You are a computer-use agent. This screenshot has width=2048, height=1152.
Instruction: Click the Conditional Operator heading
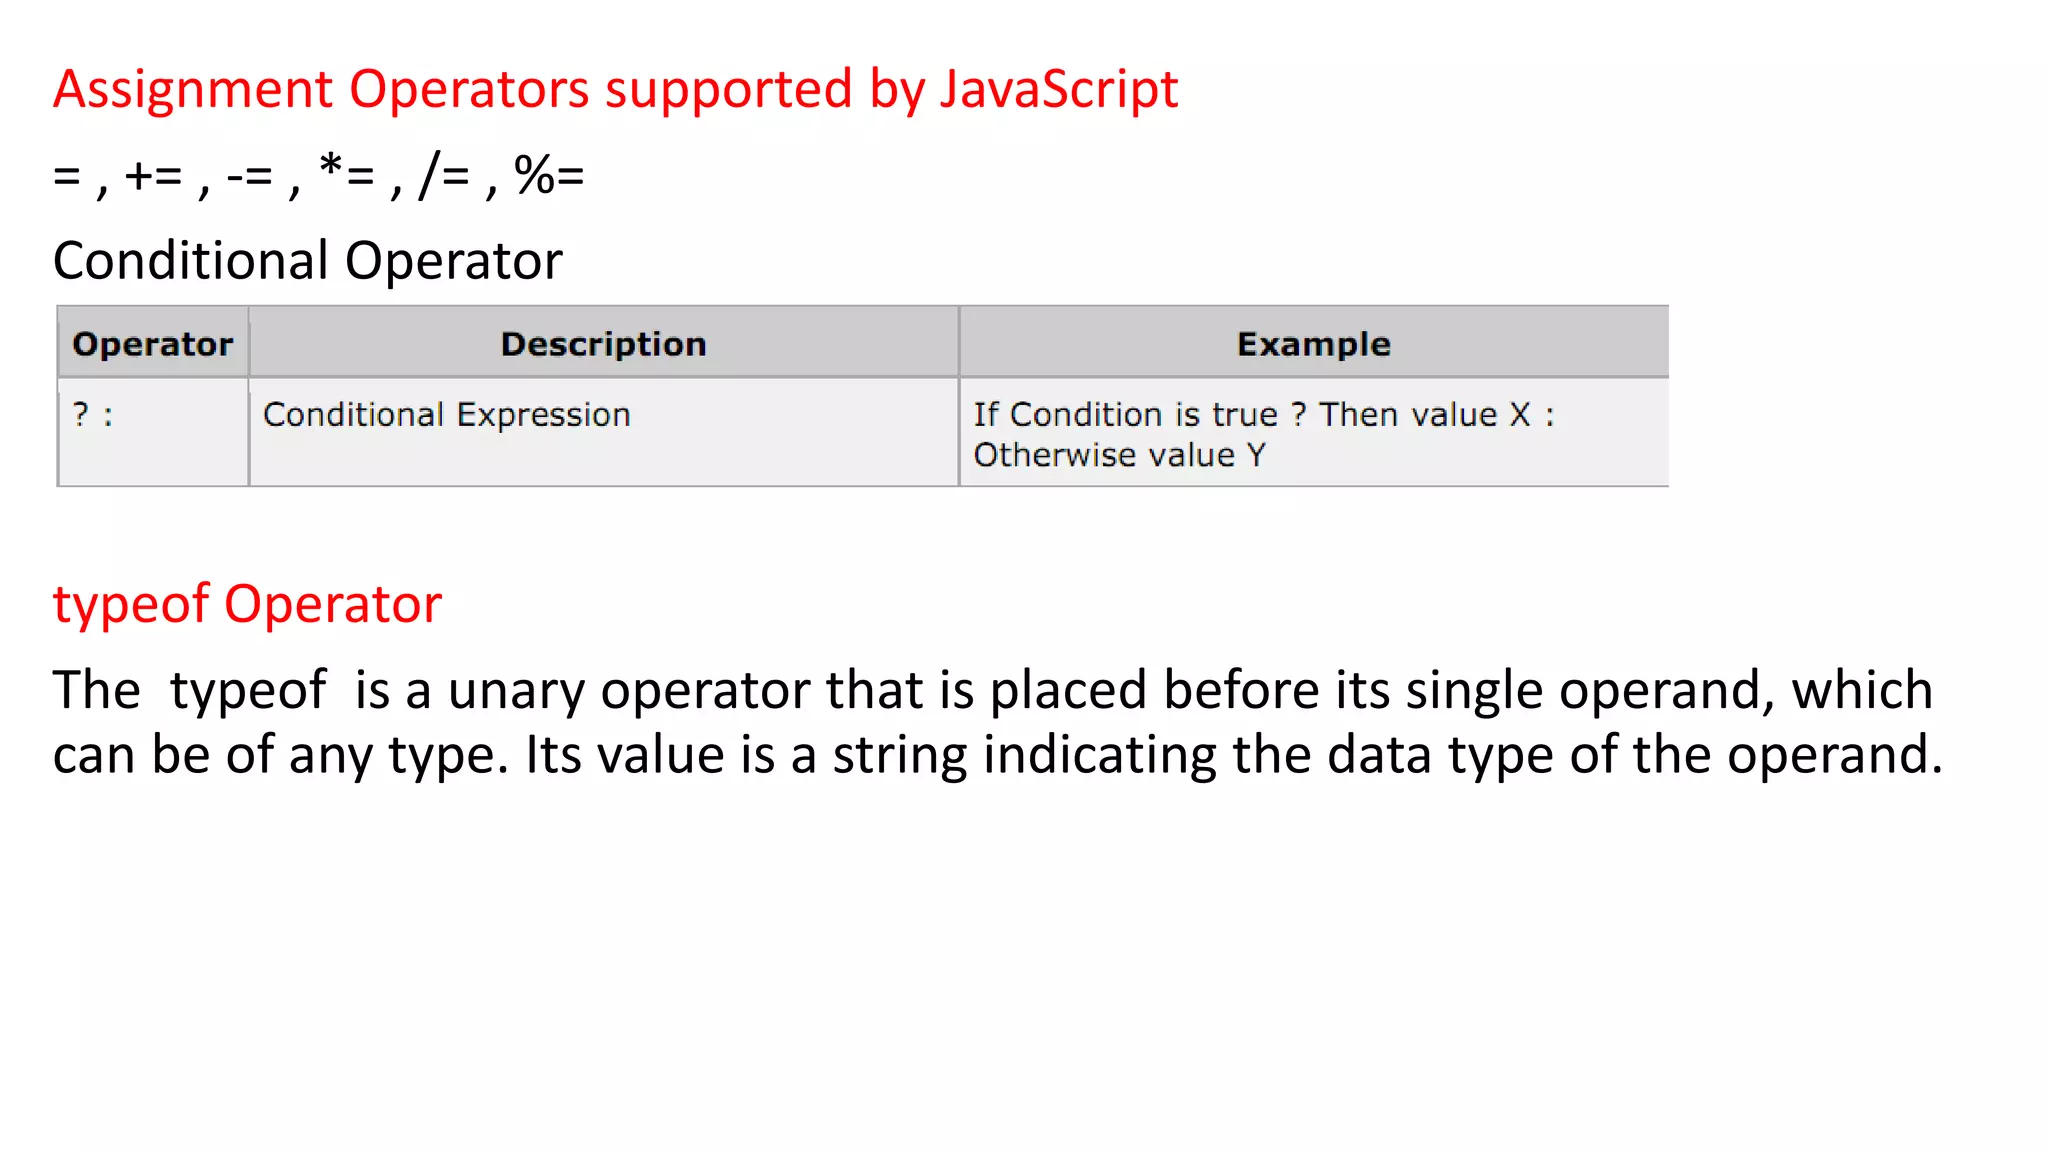tap(307, 261)
